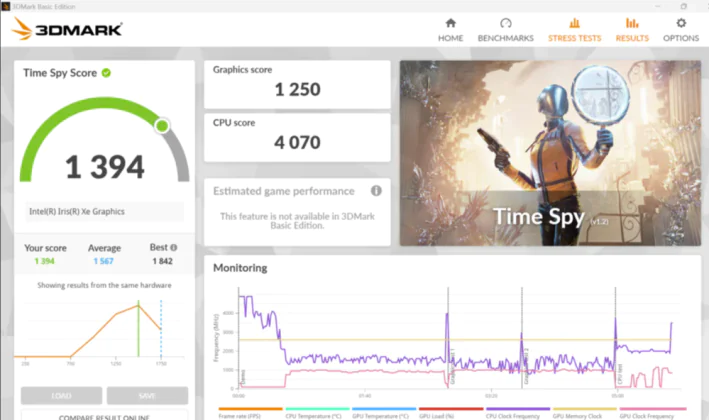The width and height of the screenshot is (709, 420).
Task: Click the Monitoring section heading
Action: 240,268
